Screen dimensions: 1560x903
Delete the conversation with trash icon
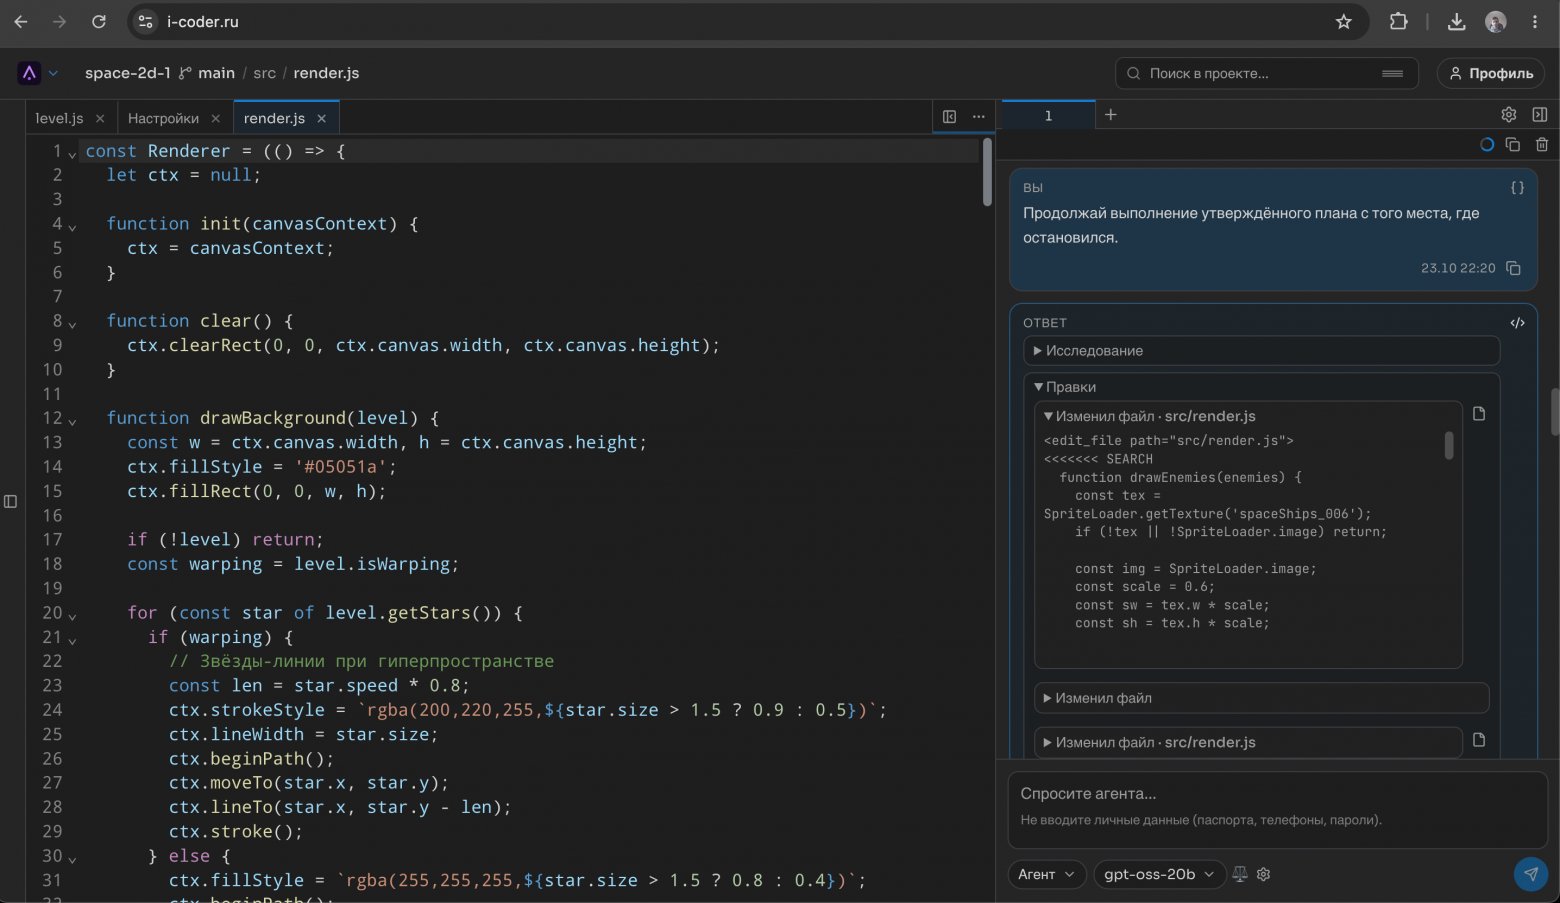pyautogui.click(x=1542, y=145)
